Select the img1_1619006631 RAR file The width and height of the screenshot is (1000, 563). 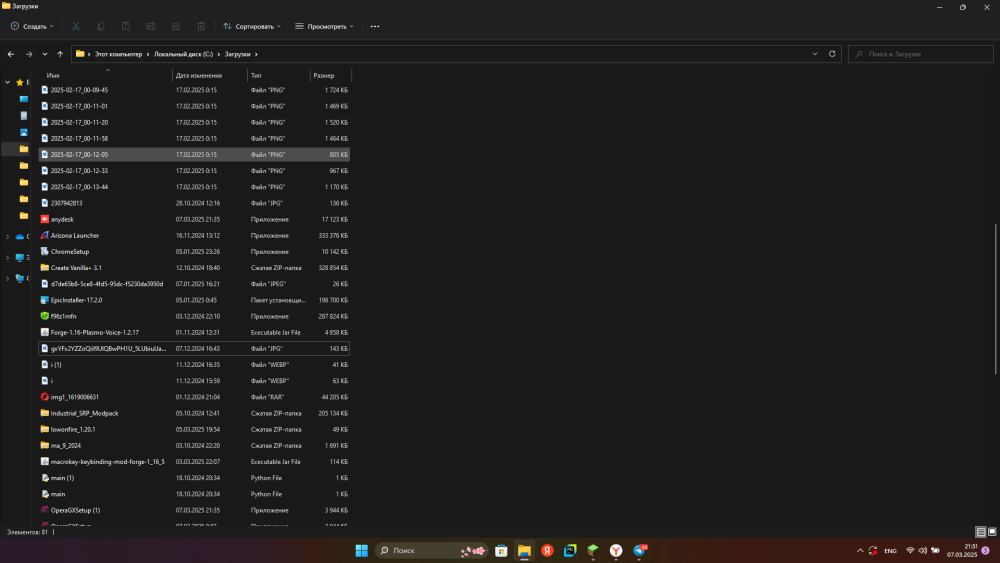click(x=194, y=397)
